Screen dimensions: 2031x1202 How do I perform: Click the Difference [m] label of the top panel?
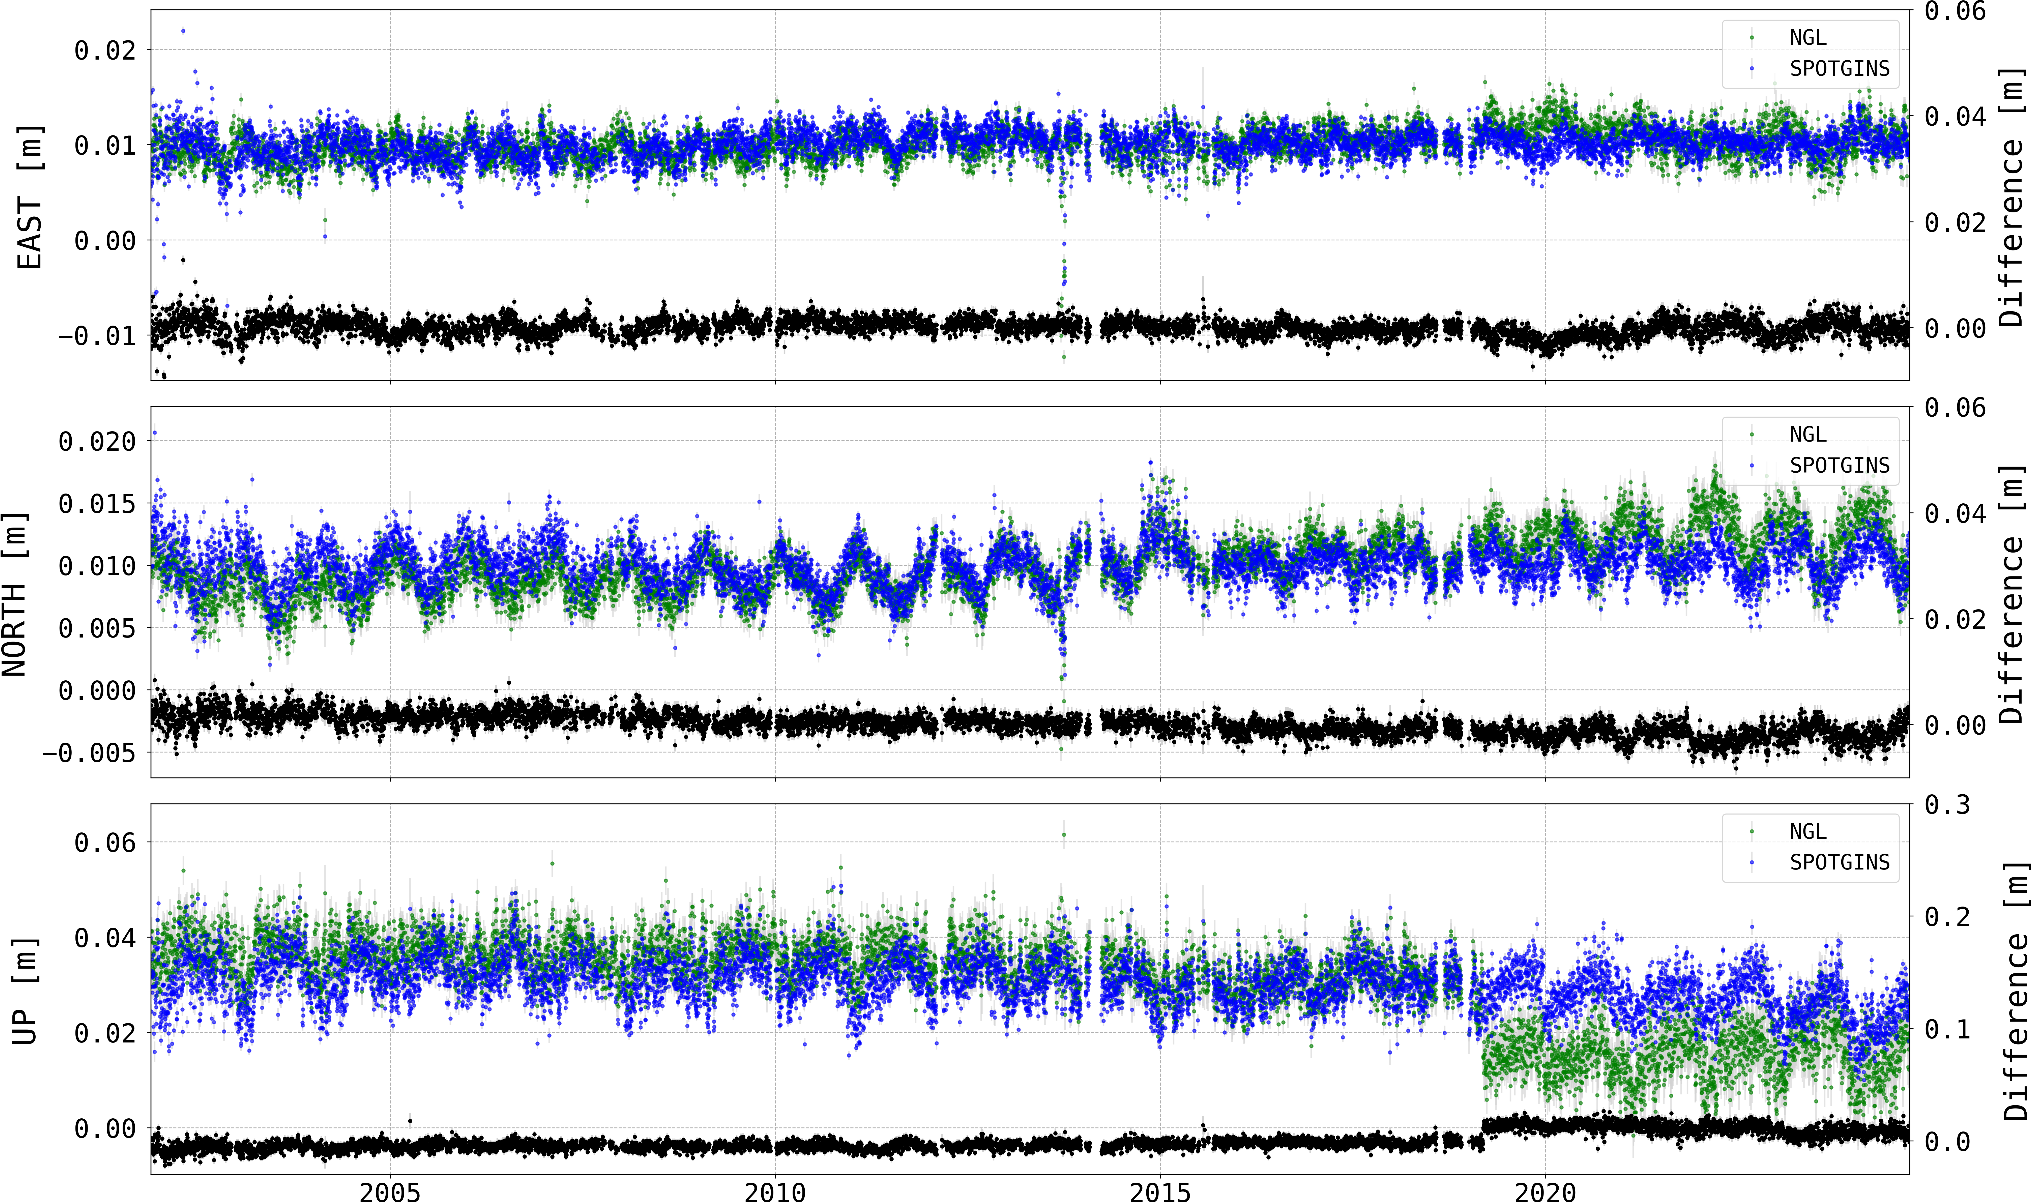[2011, 197]
